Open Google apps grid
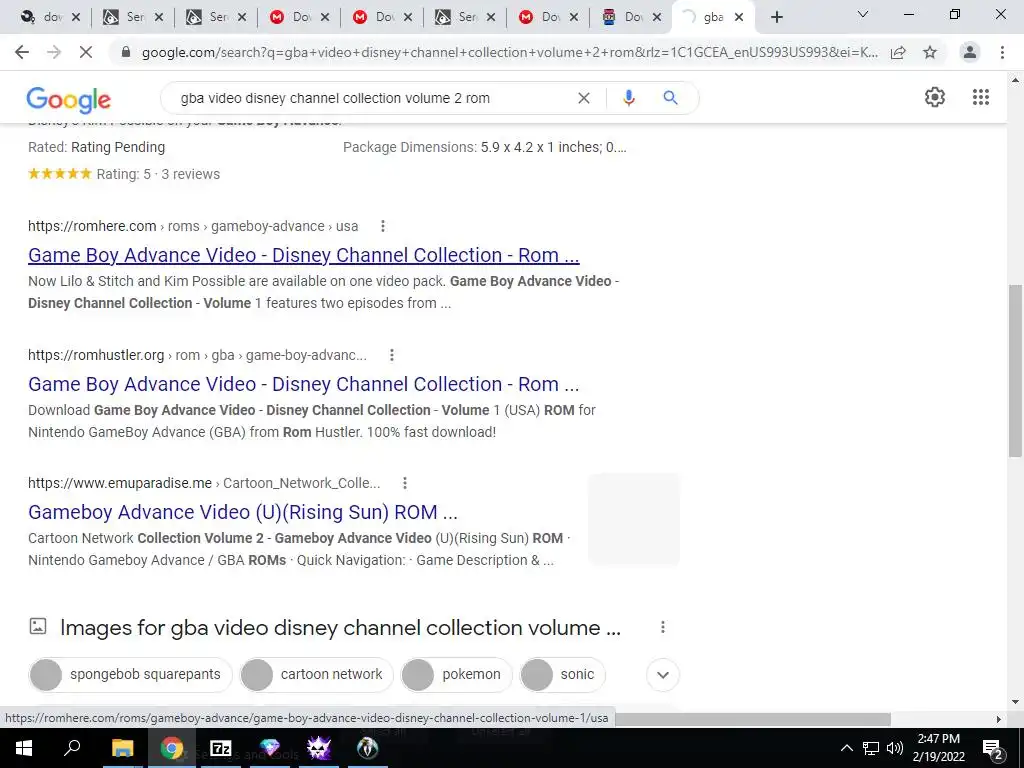 [x=981, y=97]
